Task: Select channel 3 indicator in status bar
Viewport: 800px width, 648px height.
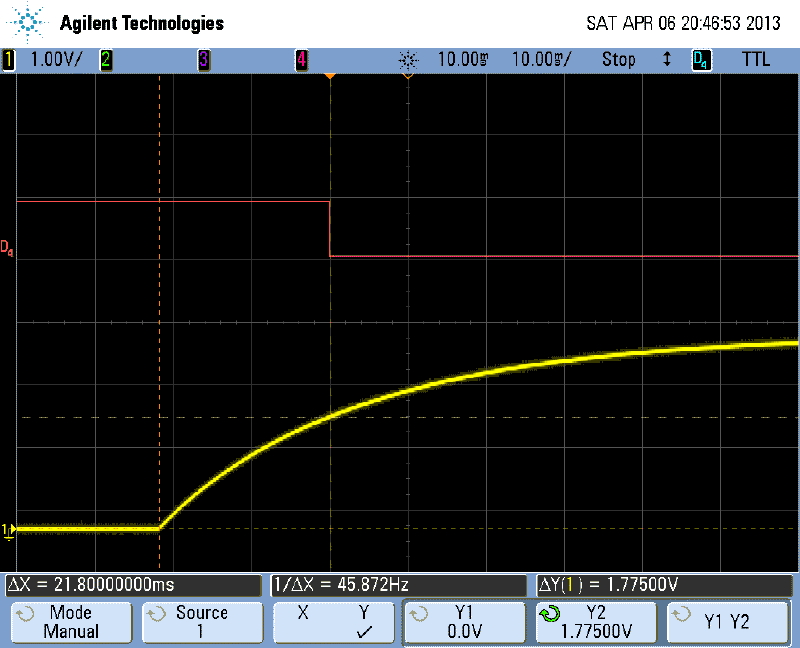Action: click(x=204, y=60)
